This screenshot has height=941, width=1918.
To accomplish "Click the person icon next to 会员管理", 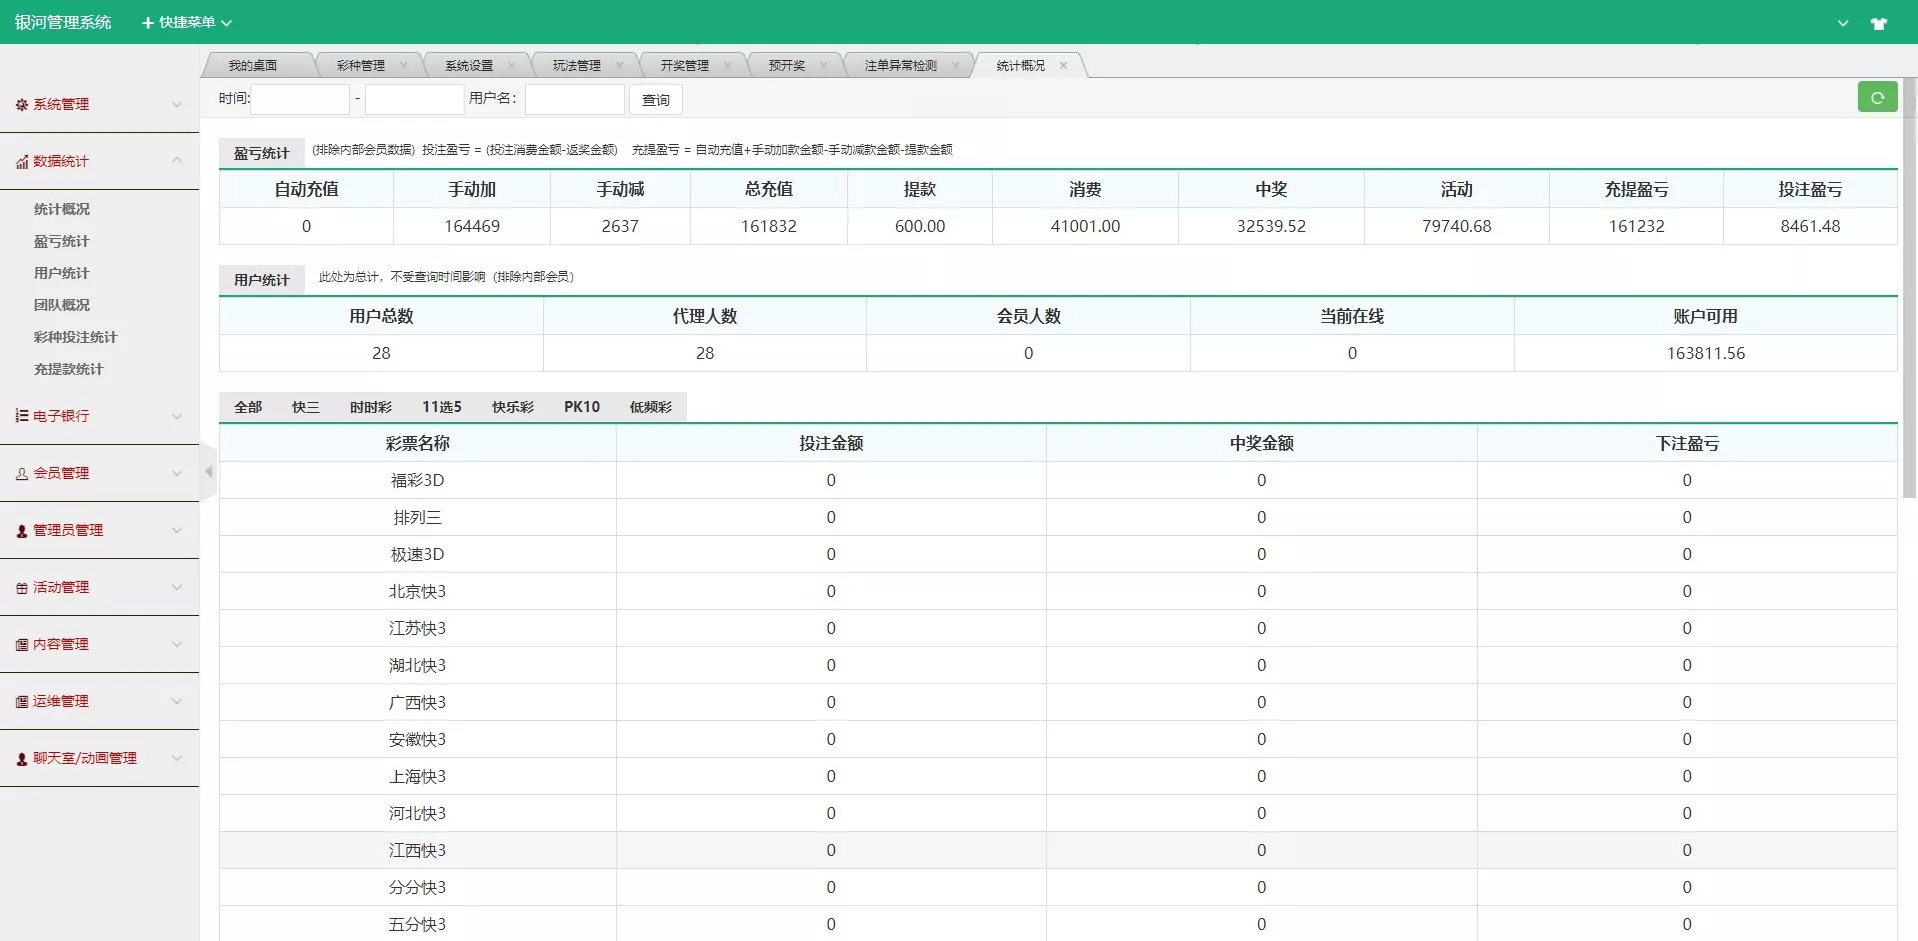I will coord(20,473).
